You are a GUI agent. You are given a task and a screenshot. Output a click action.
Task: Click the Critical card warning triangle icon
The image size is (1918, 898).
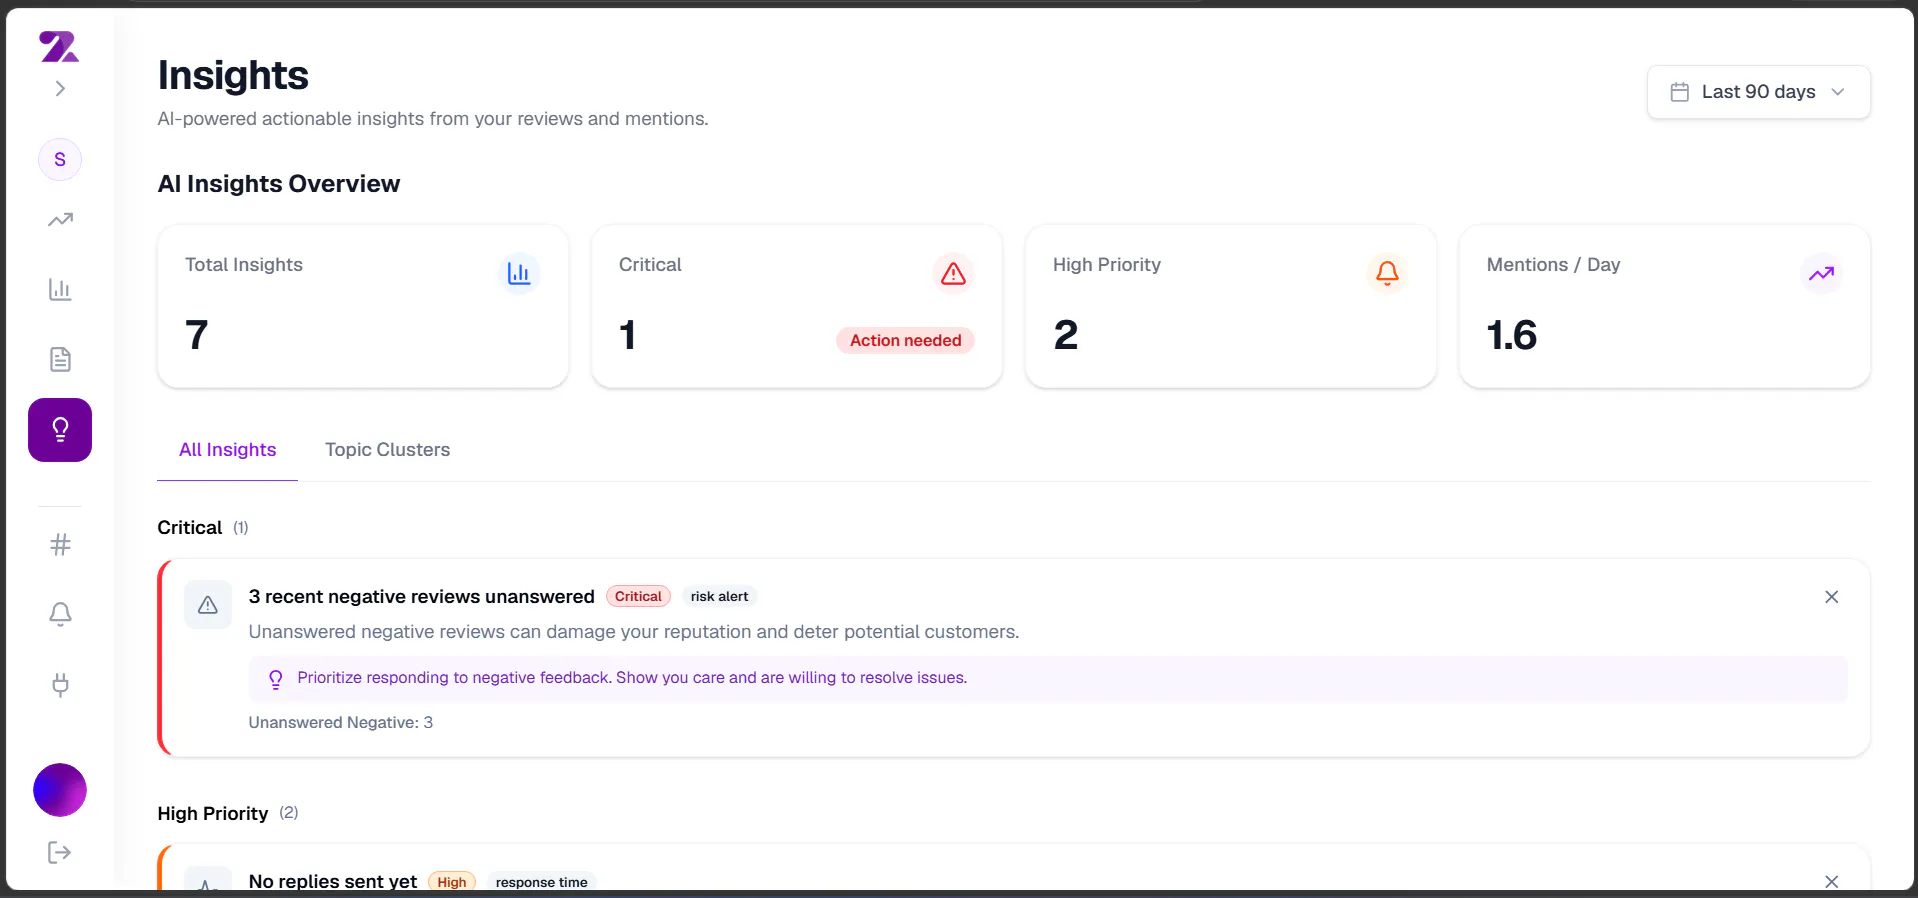953,273
